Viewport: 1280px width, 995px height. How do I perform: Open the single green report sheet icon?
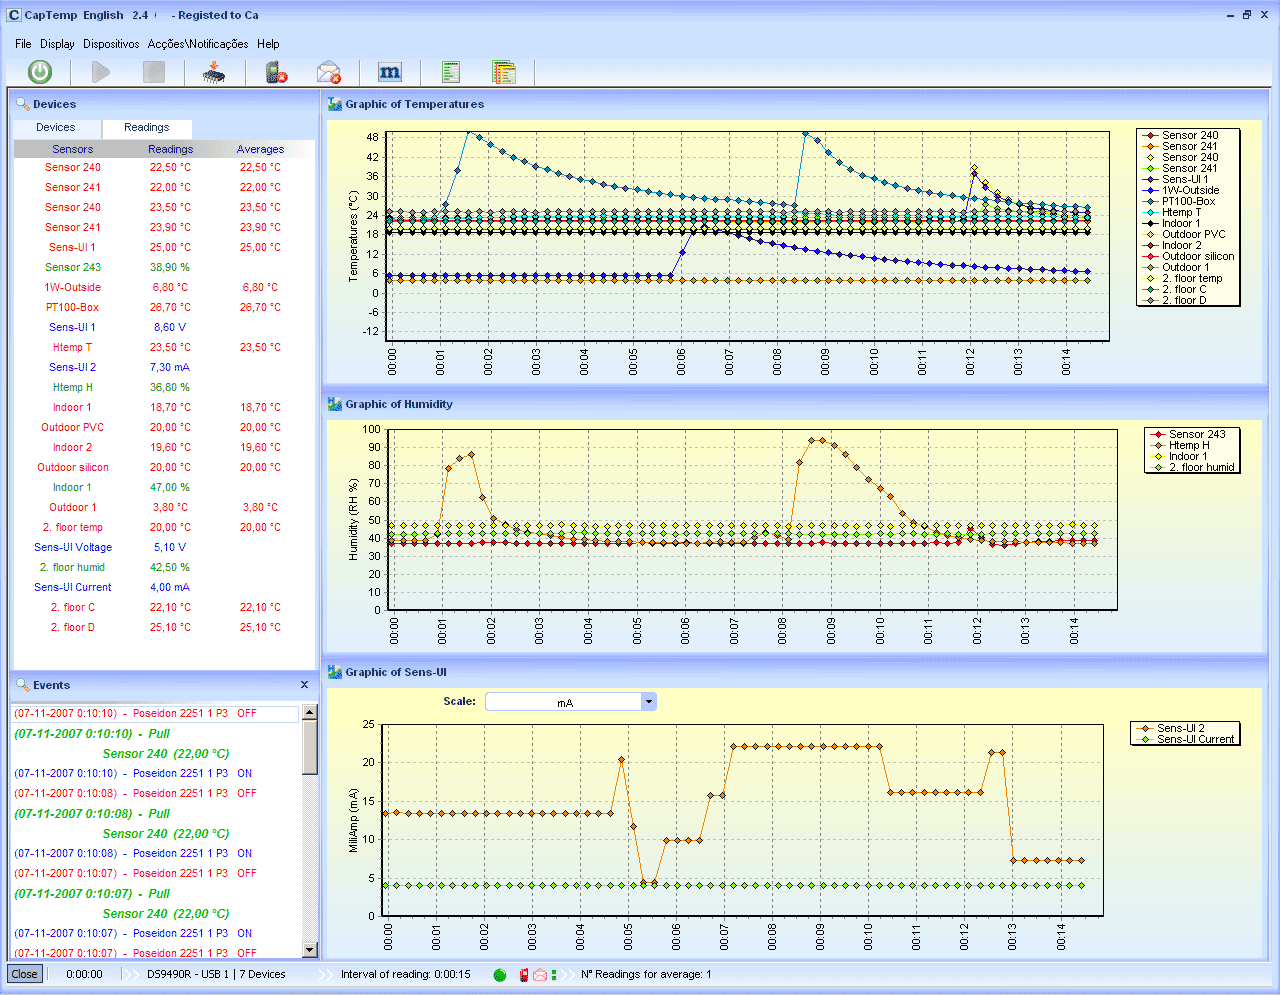[x=451, y=72]
